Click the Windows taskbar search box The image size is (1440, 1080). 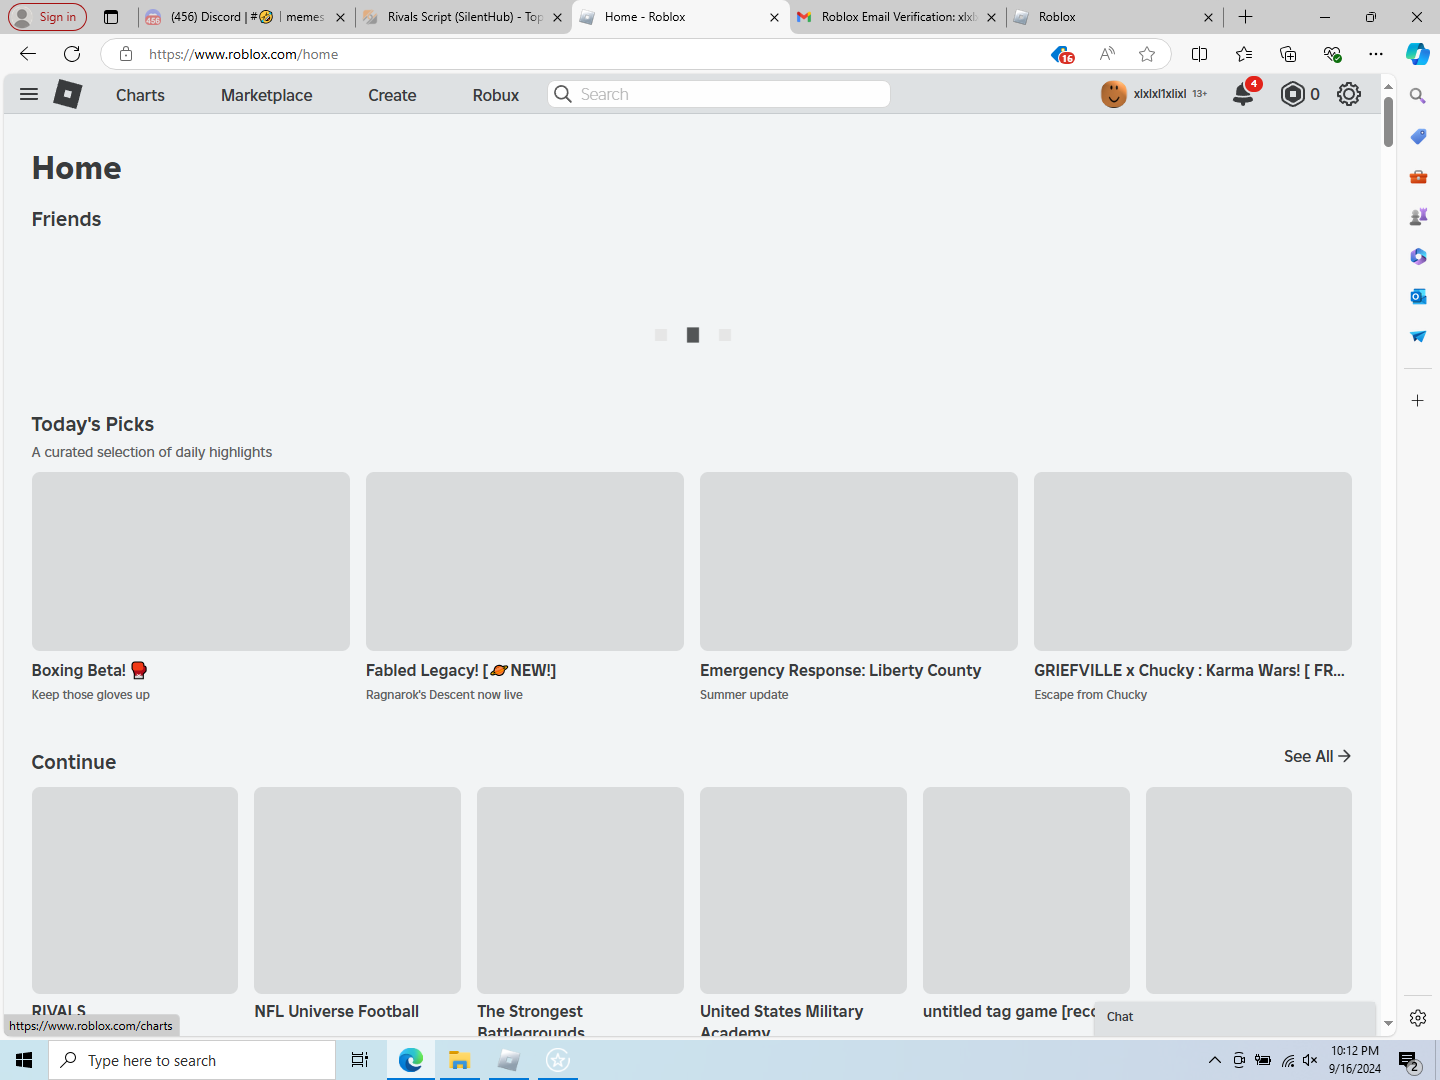[192, 1060]
